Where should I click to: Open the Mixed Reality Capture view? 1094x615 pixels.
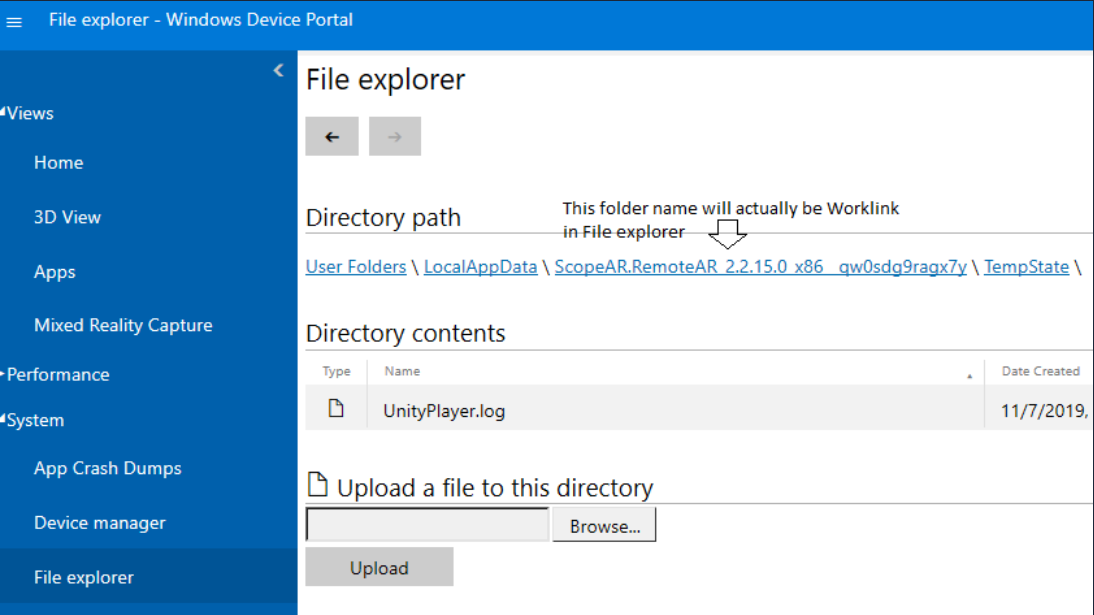pyautogui.click(x=122, y=325)
